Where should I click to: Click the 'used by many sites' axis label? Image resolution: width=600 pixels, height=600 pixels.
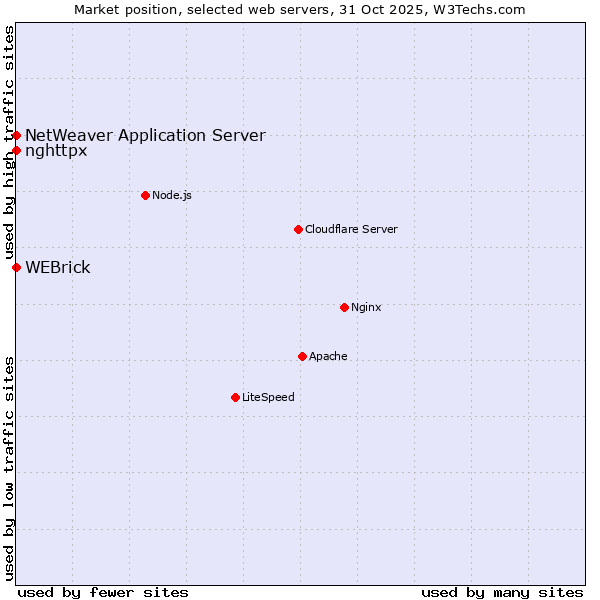(x=502, y=592)
